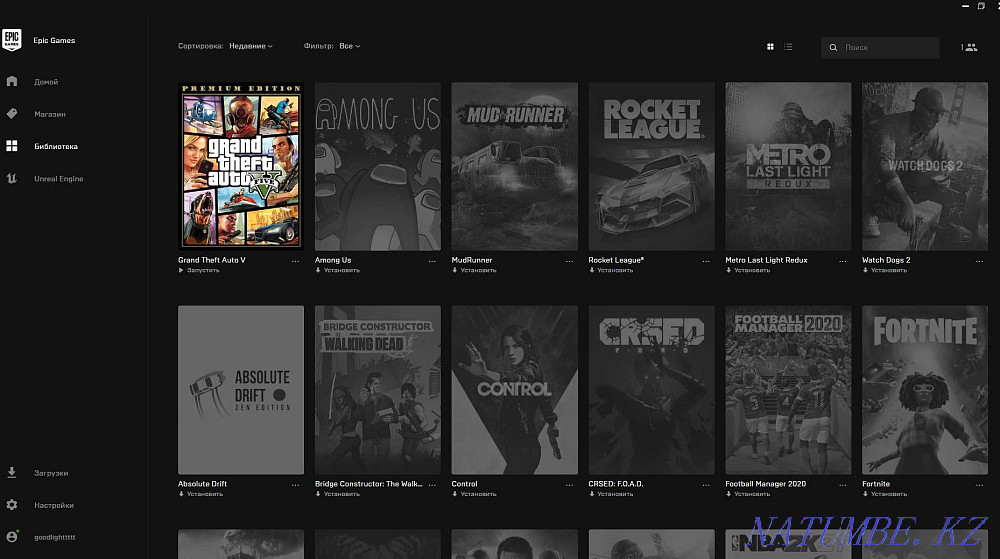The width and height of the screenshot is (1000, 559).
Task: Open Fortnite cover thumbnail
Action: point(925,390)
